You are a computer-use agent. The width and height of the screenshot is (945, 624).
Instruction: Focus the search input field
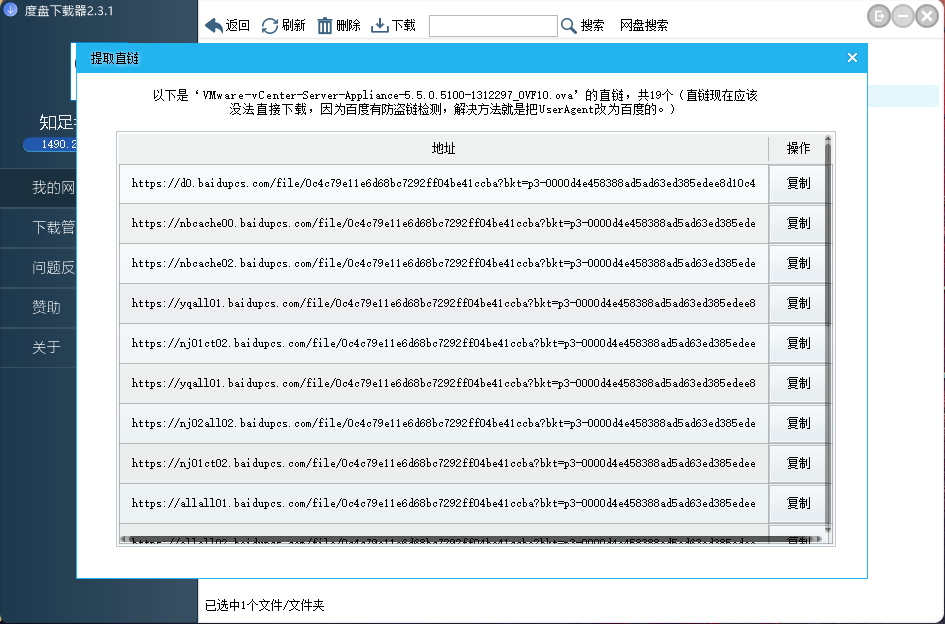(x=493, y=26)
